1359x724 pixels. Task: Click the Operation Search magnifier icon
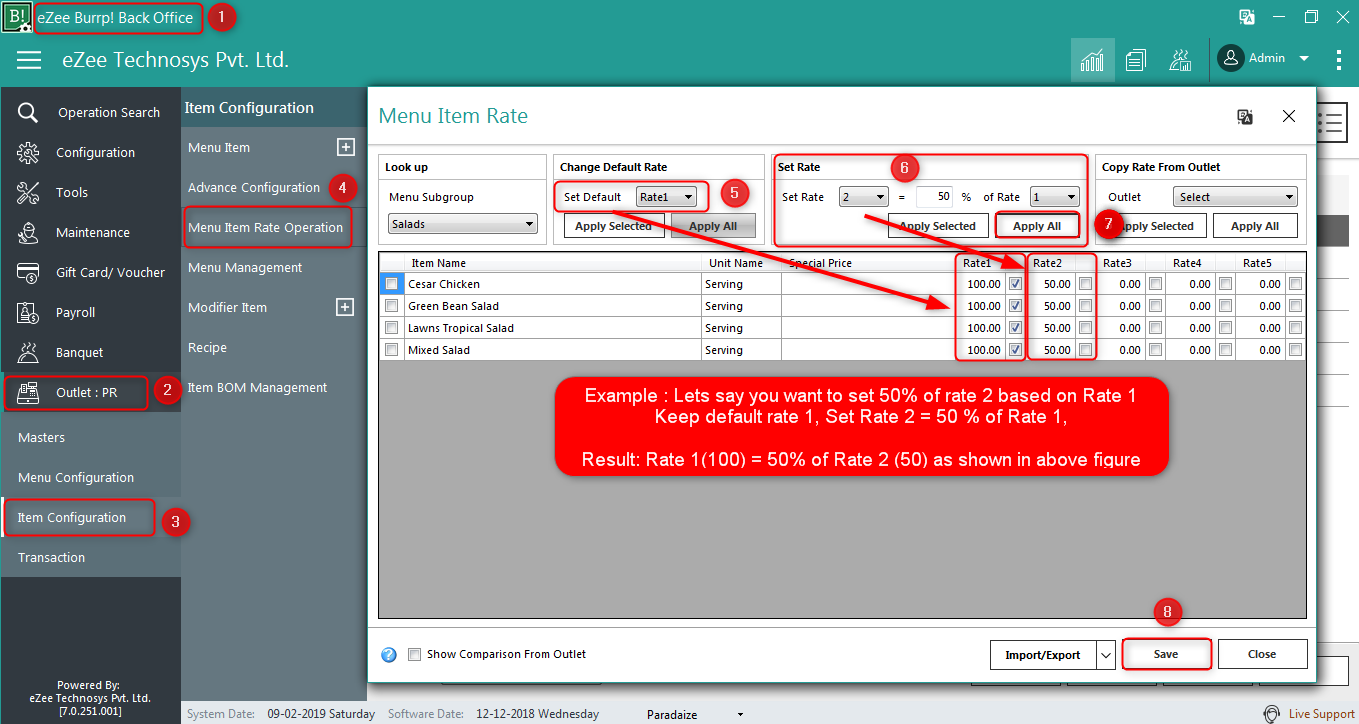[28, 112]
